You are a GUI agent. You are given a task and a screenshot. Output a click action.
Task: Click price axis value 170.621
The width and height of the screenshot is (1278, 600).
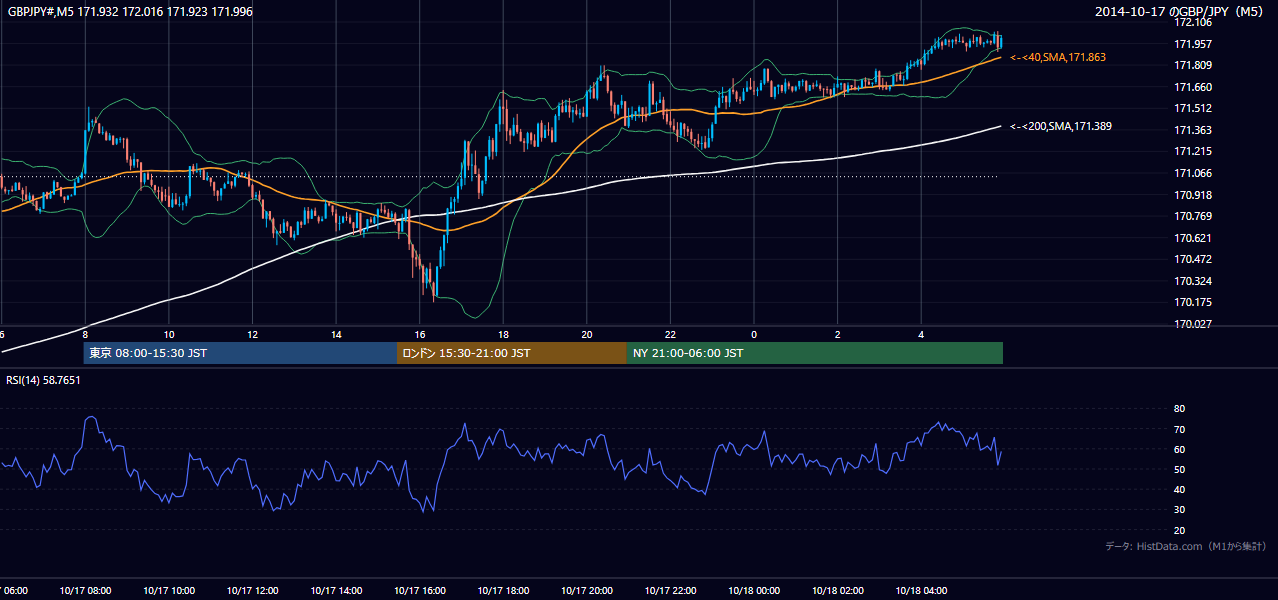pos(1193,238)
